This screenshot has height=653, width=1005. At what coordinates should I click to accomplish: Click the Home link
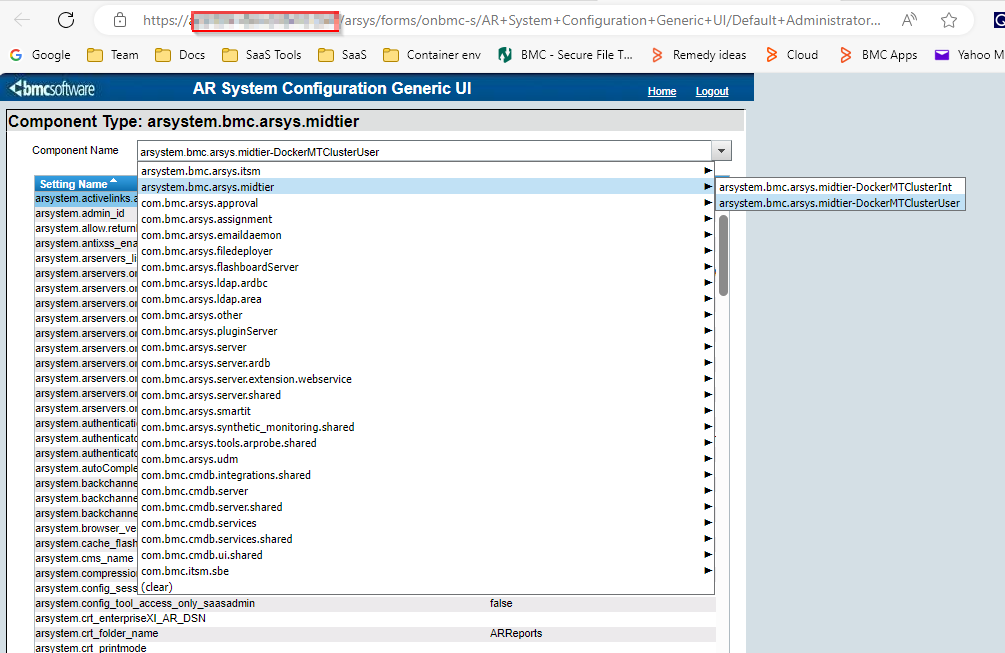point(661,91)
